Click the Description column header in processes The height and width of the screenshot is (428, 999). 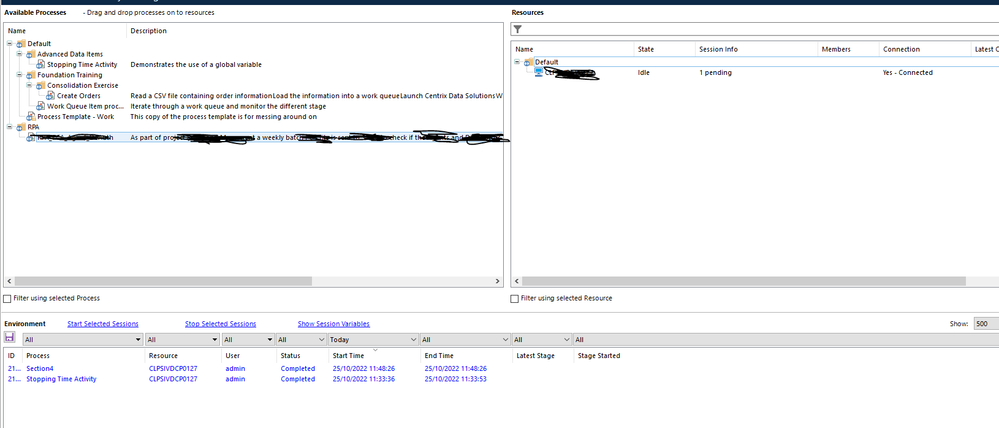[148, 31]
